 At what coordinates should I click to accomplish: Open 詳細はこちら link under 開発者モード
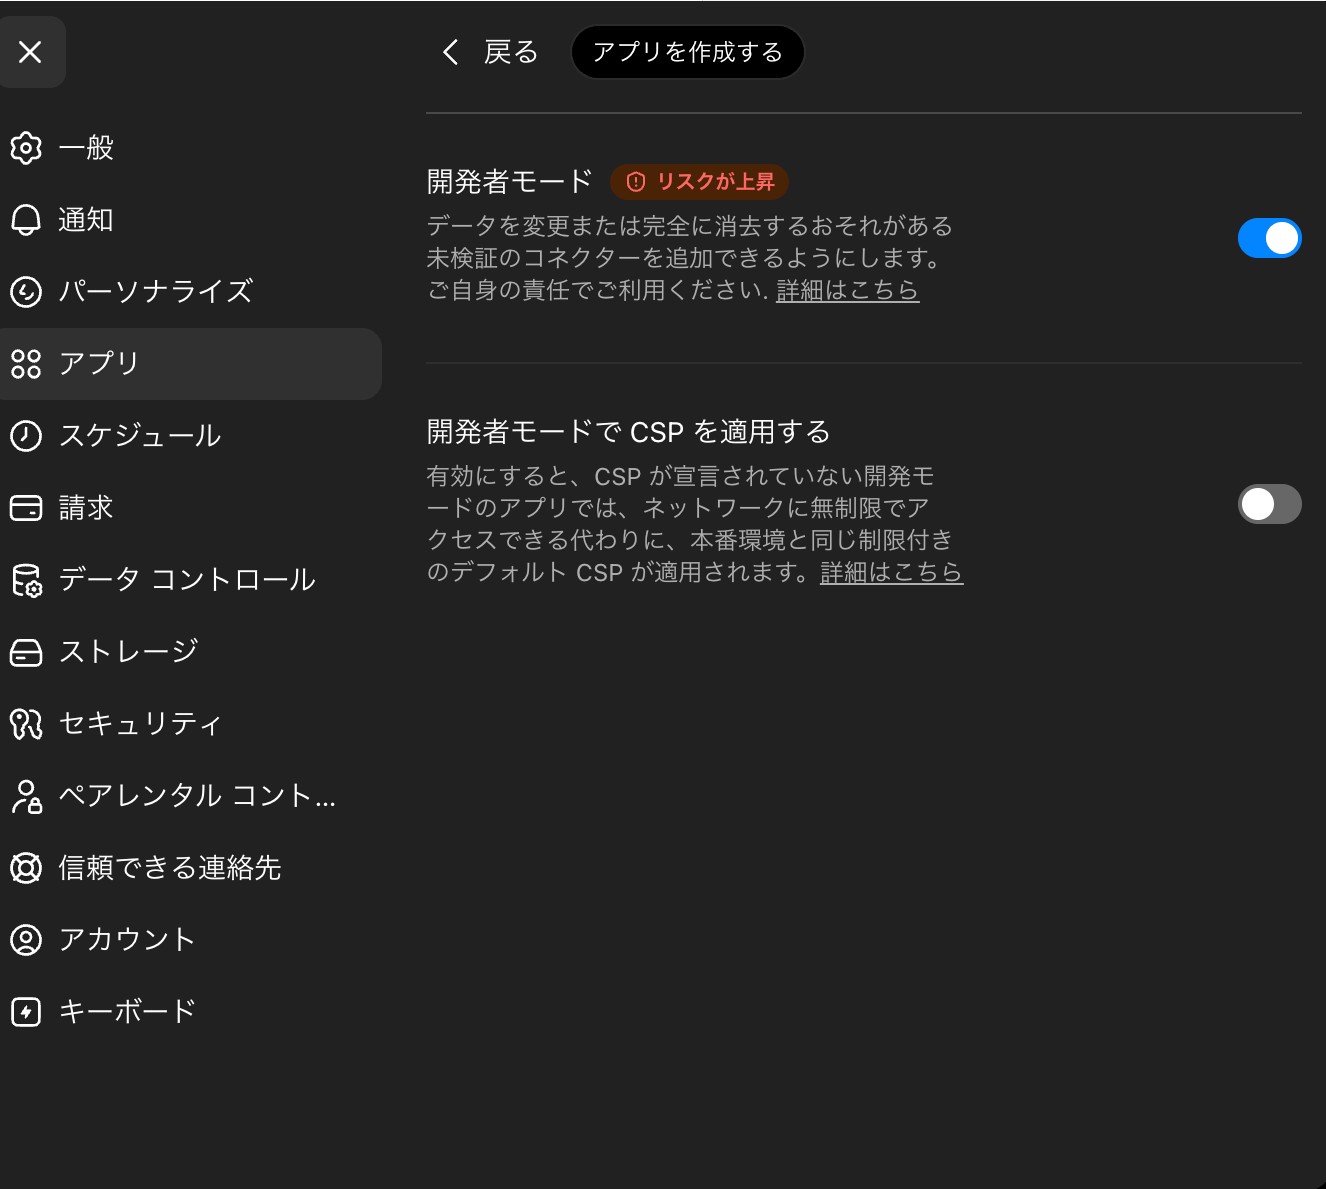tap(848, 290)
